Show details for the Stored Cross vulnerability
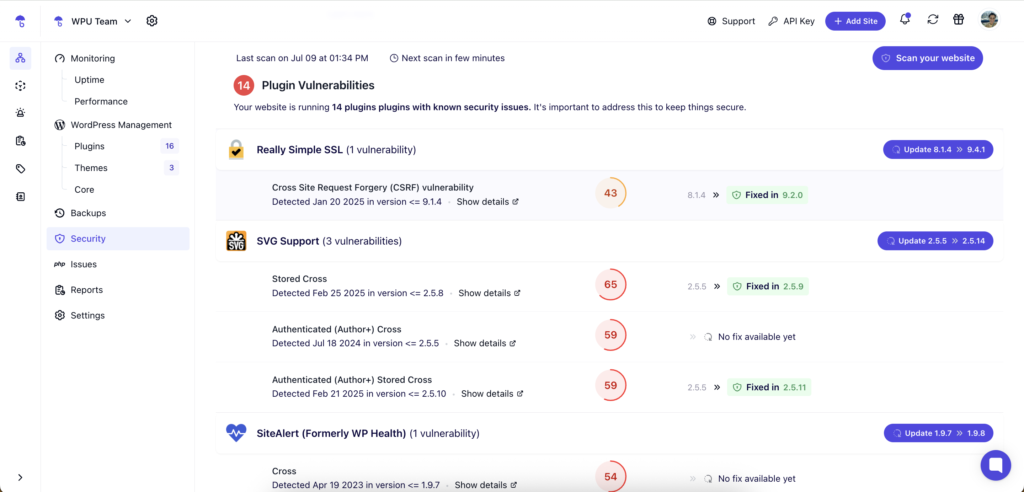The image size is (1024, 492). tap(489, 293)
